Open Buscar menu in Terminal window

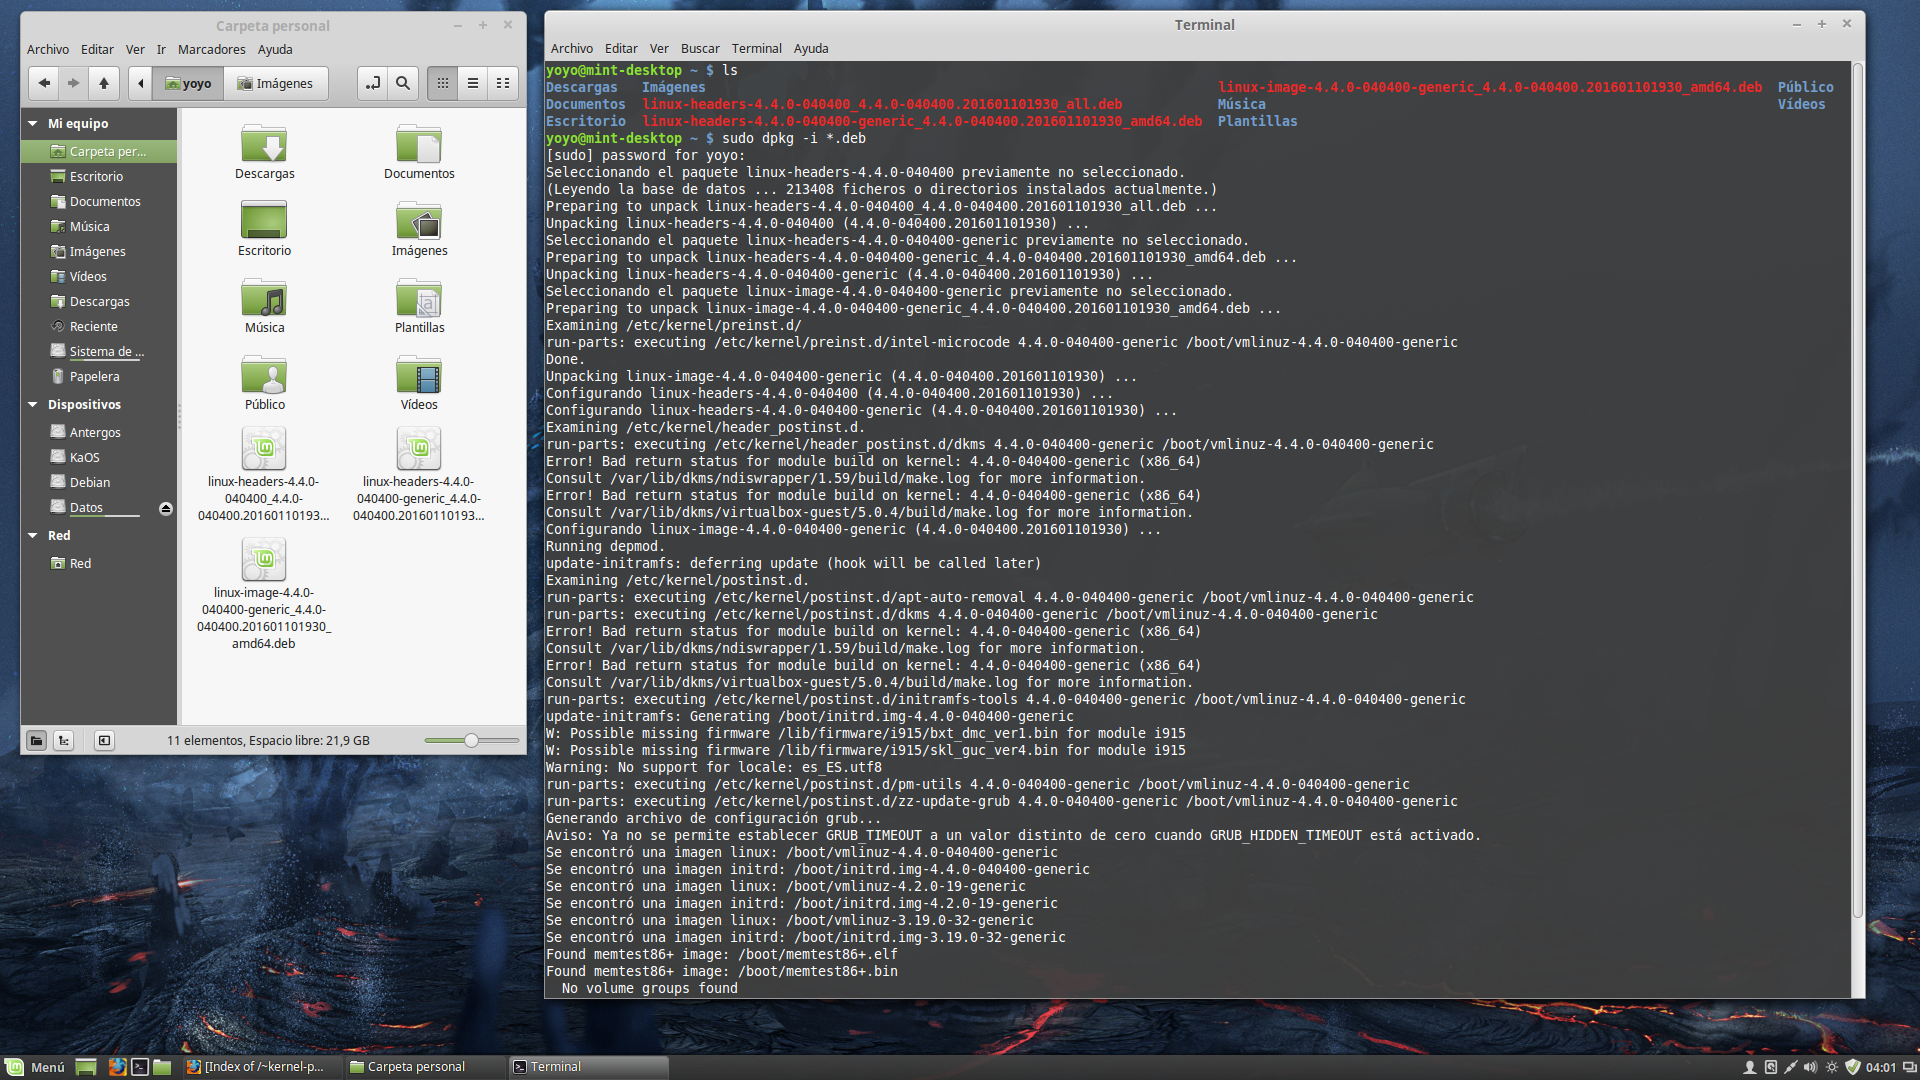700,48
